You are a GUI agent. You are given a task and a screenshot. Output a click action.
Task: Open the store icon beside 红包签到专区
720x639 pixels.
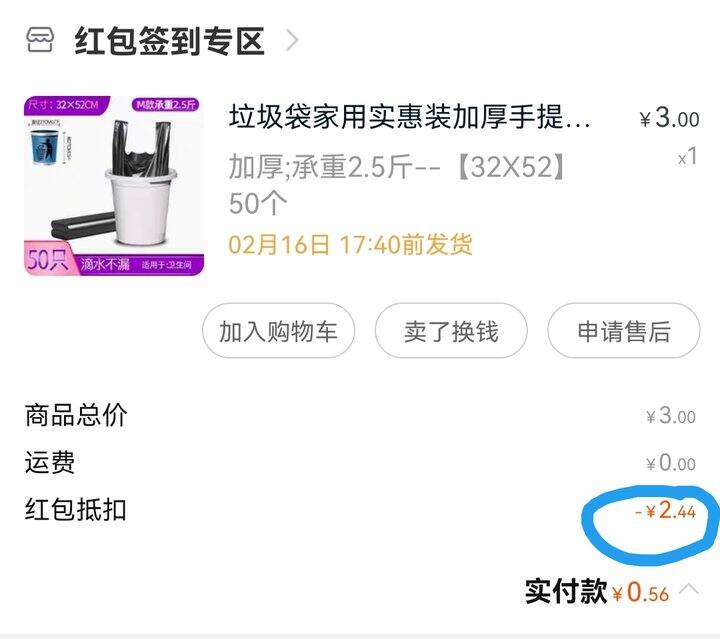[39, 40]
